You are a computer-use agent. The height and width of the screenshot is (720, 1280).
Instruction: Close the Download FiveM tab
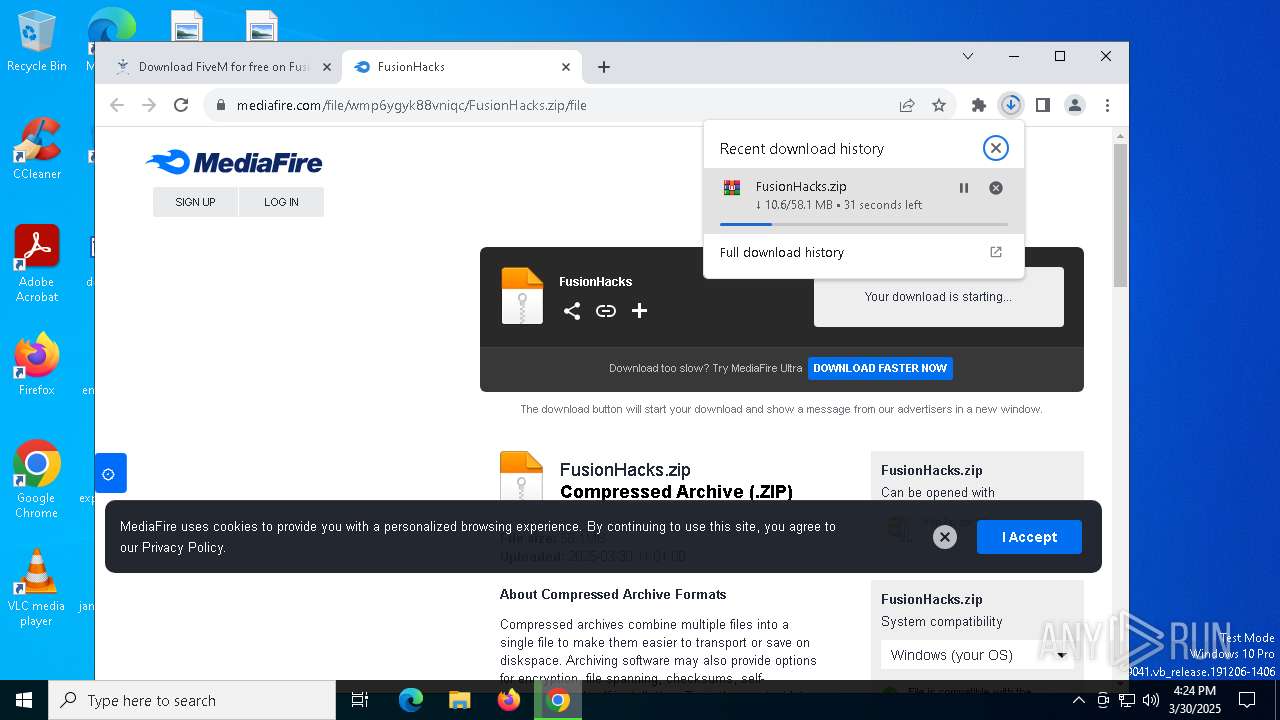[x=326, y=67]
